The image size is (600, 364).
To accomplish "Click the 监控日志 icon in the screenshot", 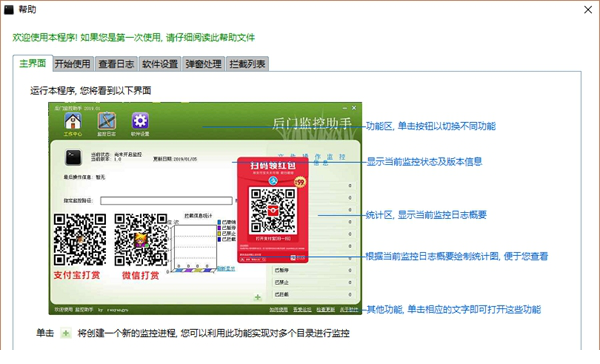I will [106, 121].
